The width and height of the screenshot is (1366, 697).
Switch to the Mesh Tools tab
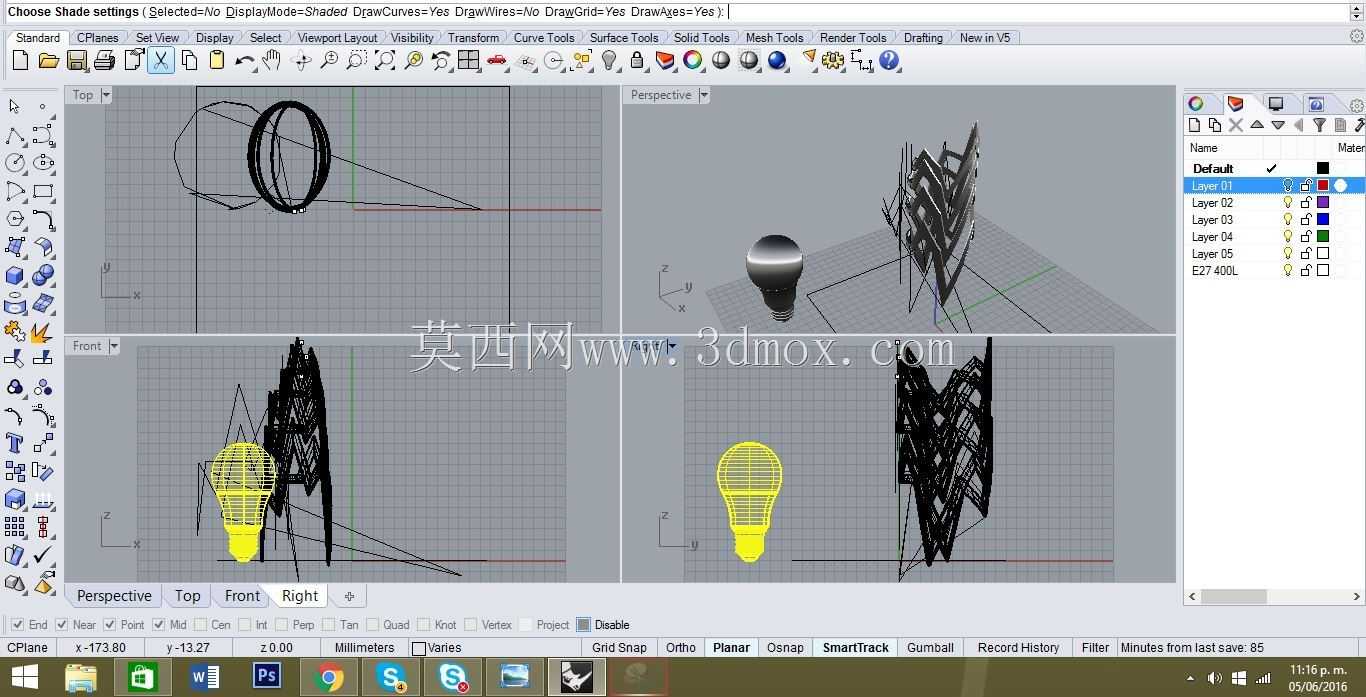(x=774, y=37)
